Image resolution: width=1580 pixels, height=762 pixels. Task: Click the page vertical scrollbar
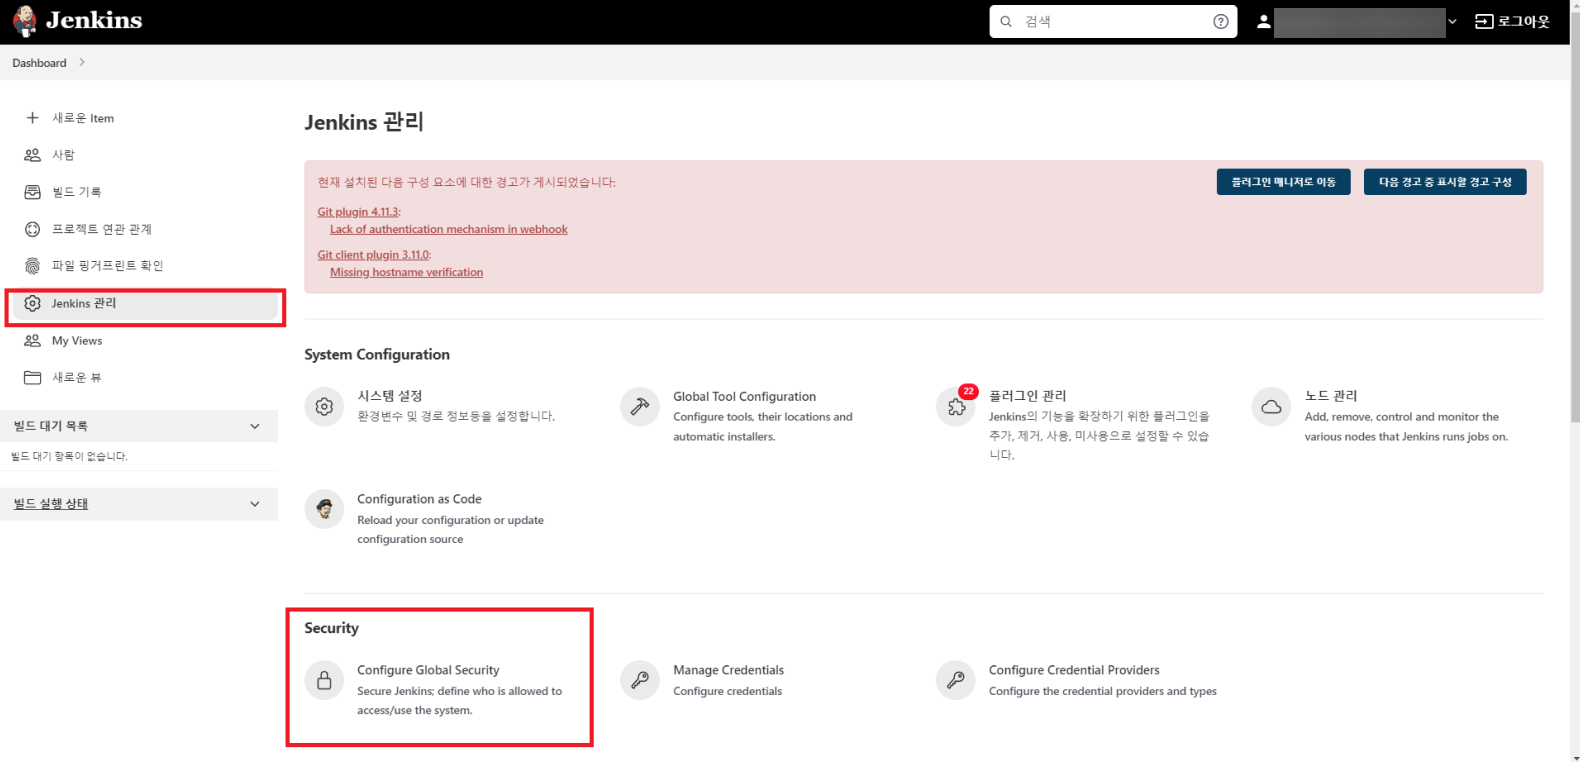coord(1575,215)
